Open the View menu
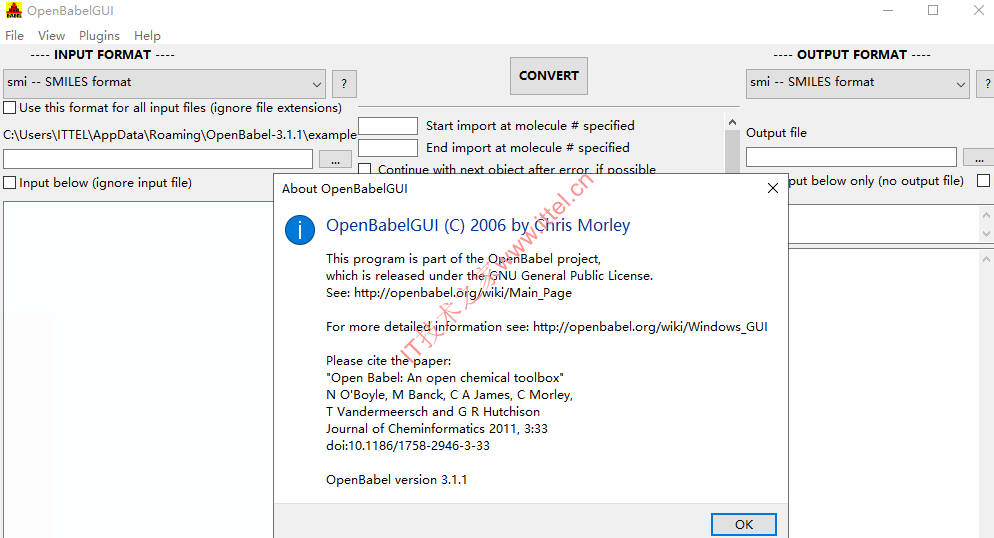Screen dimensions: 994x538 [x=51, y=35]
